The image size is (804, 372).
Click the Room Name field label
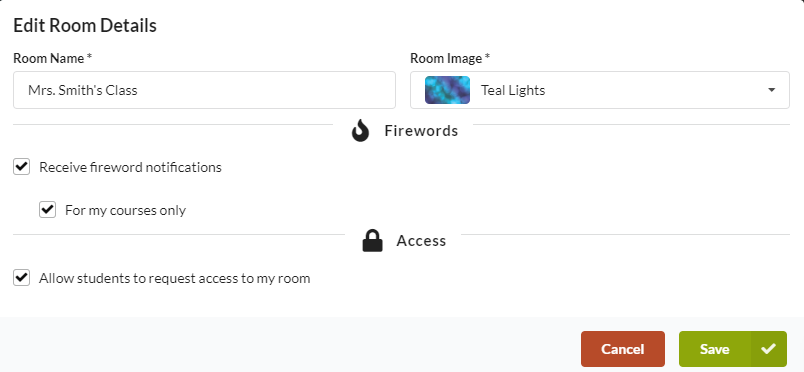point(52,58)
